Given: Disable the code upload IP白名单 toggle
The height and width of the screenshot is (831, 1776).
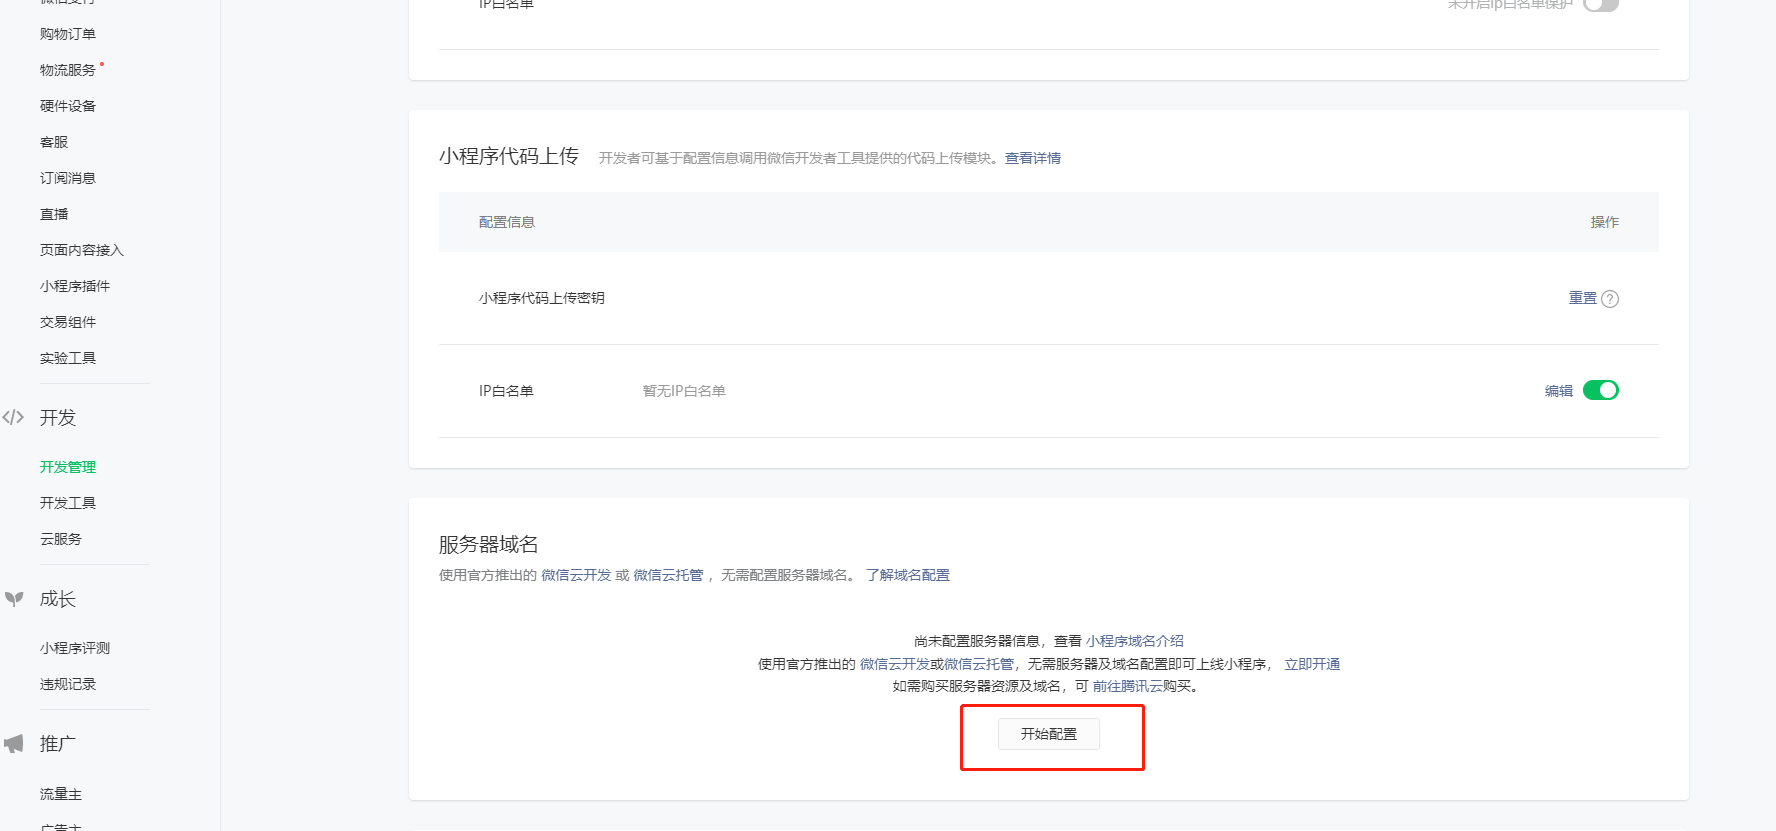Looking at the screenshot, I should 1600,391.
